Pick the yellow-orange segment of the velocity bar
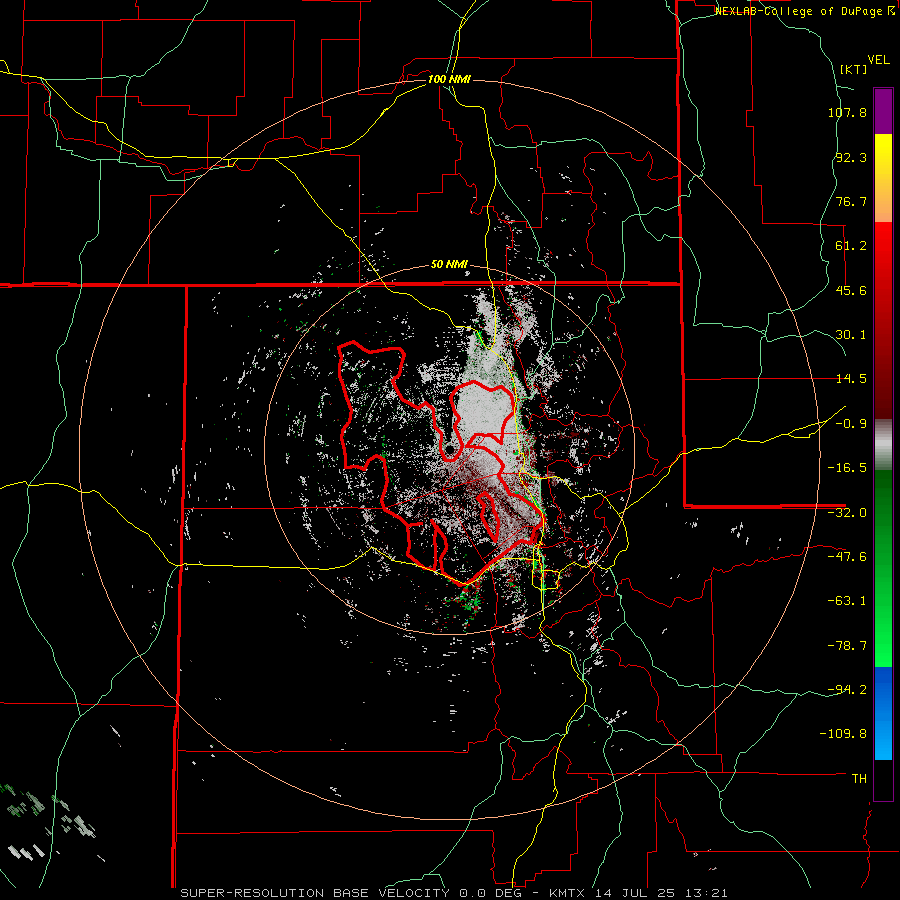Viewport: 900px width, 900px height. pos(883,178)
